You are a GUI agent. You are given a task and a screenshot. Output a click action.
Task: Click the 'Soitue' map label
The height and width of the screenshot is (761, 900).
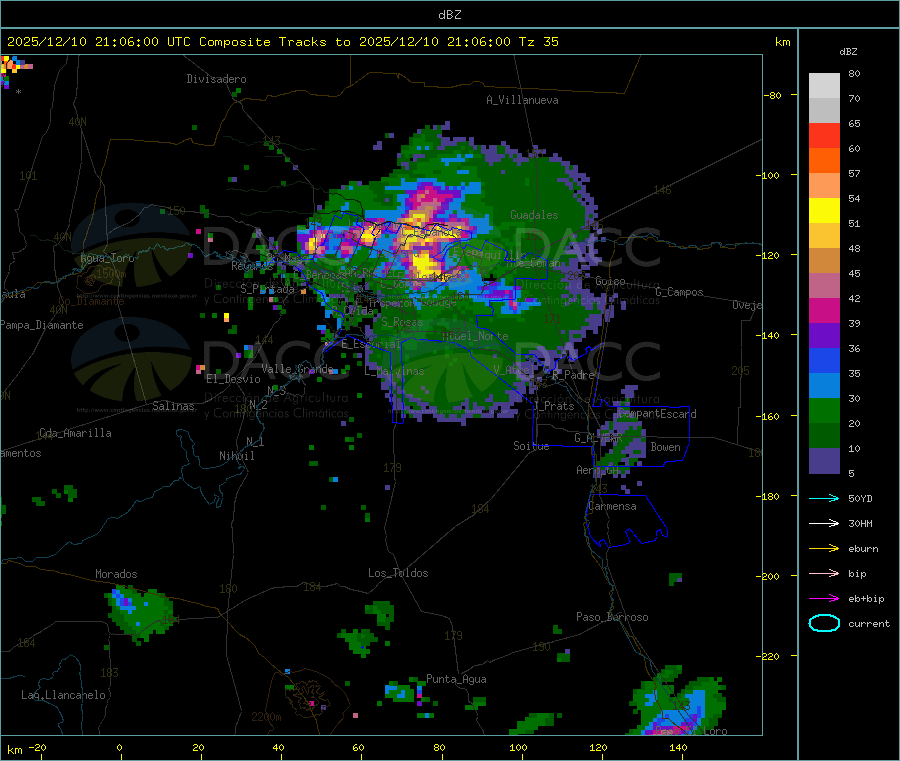(x=531, y=446)
